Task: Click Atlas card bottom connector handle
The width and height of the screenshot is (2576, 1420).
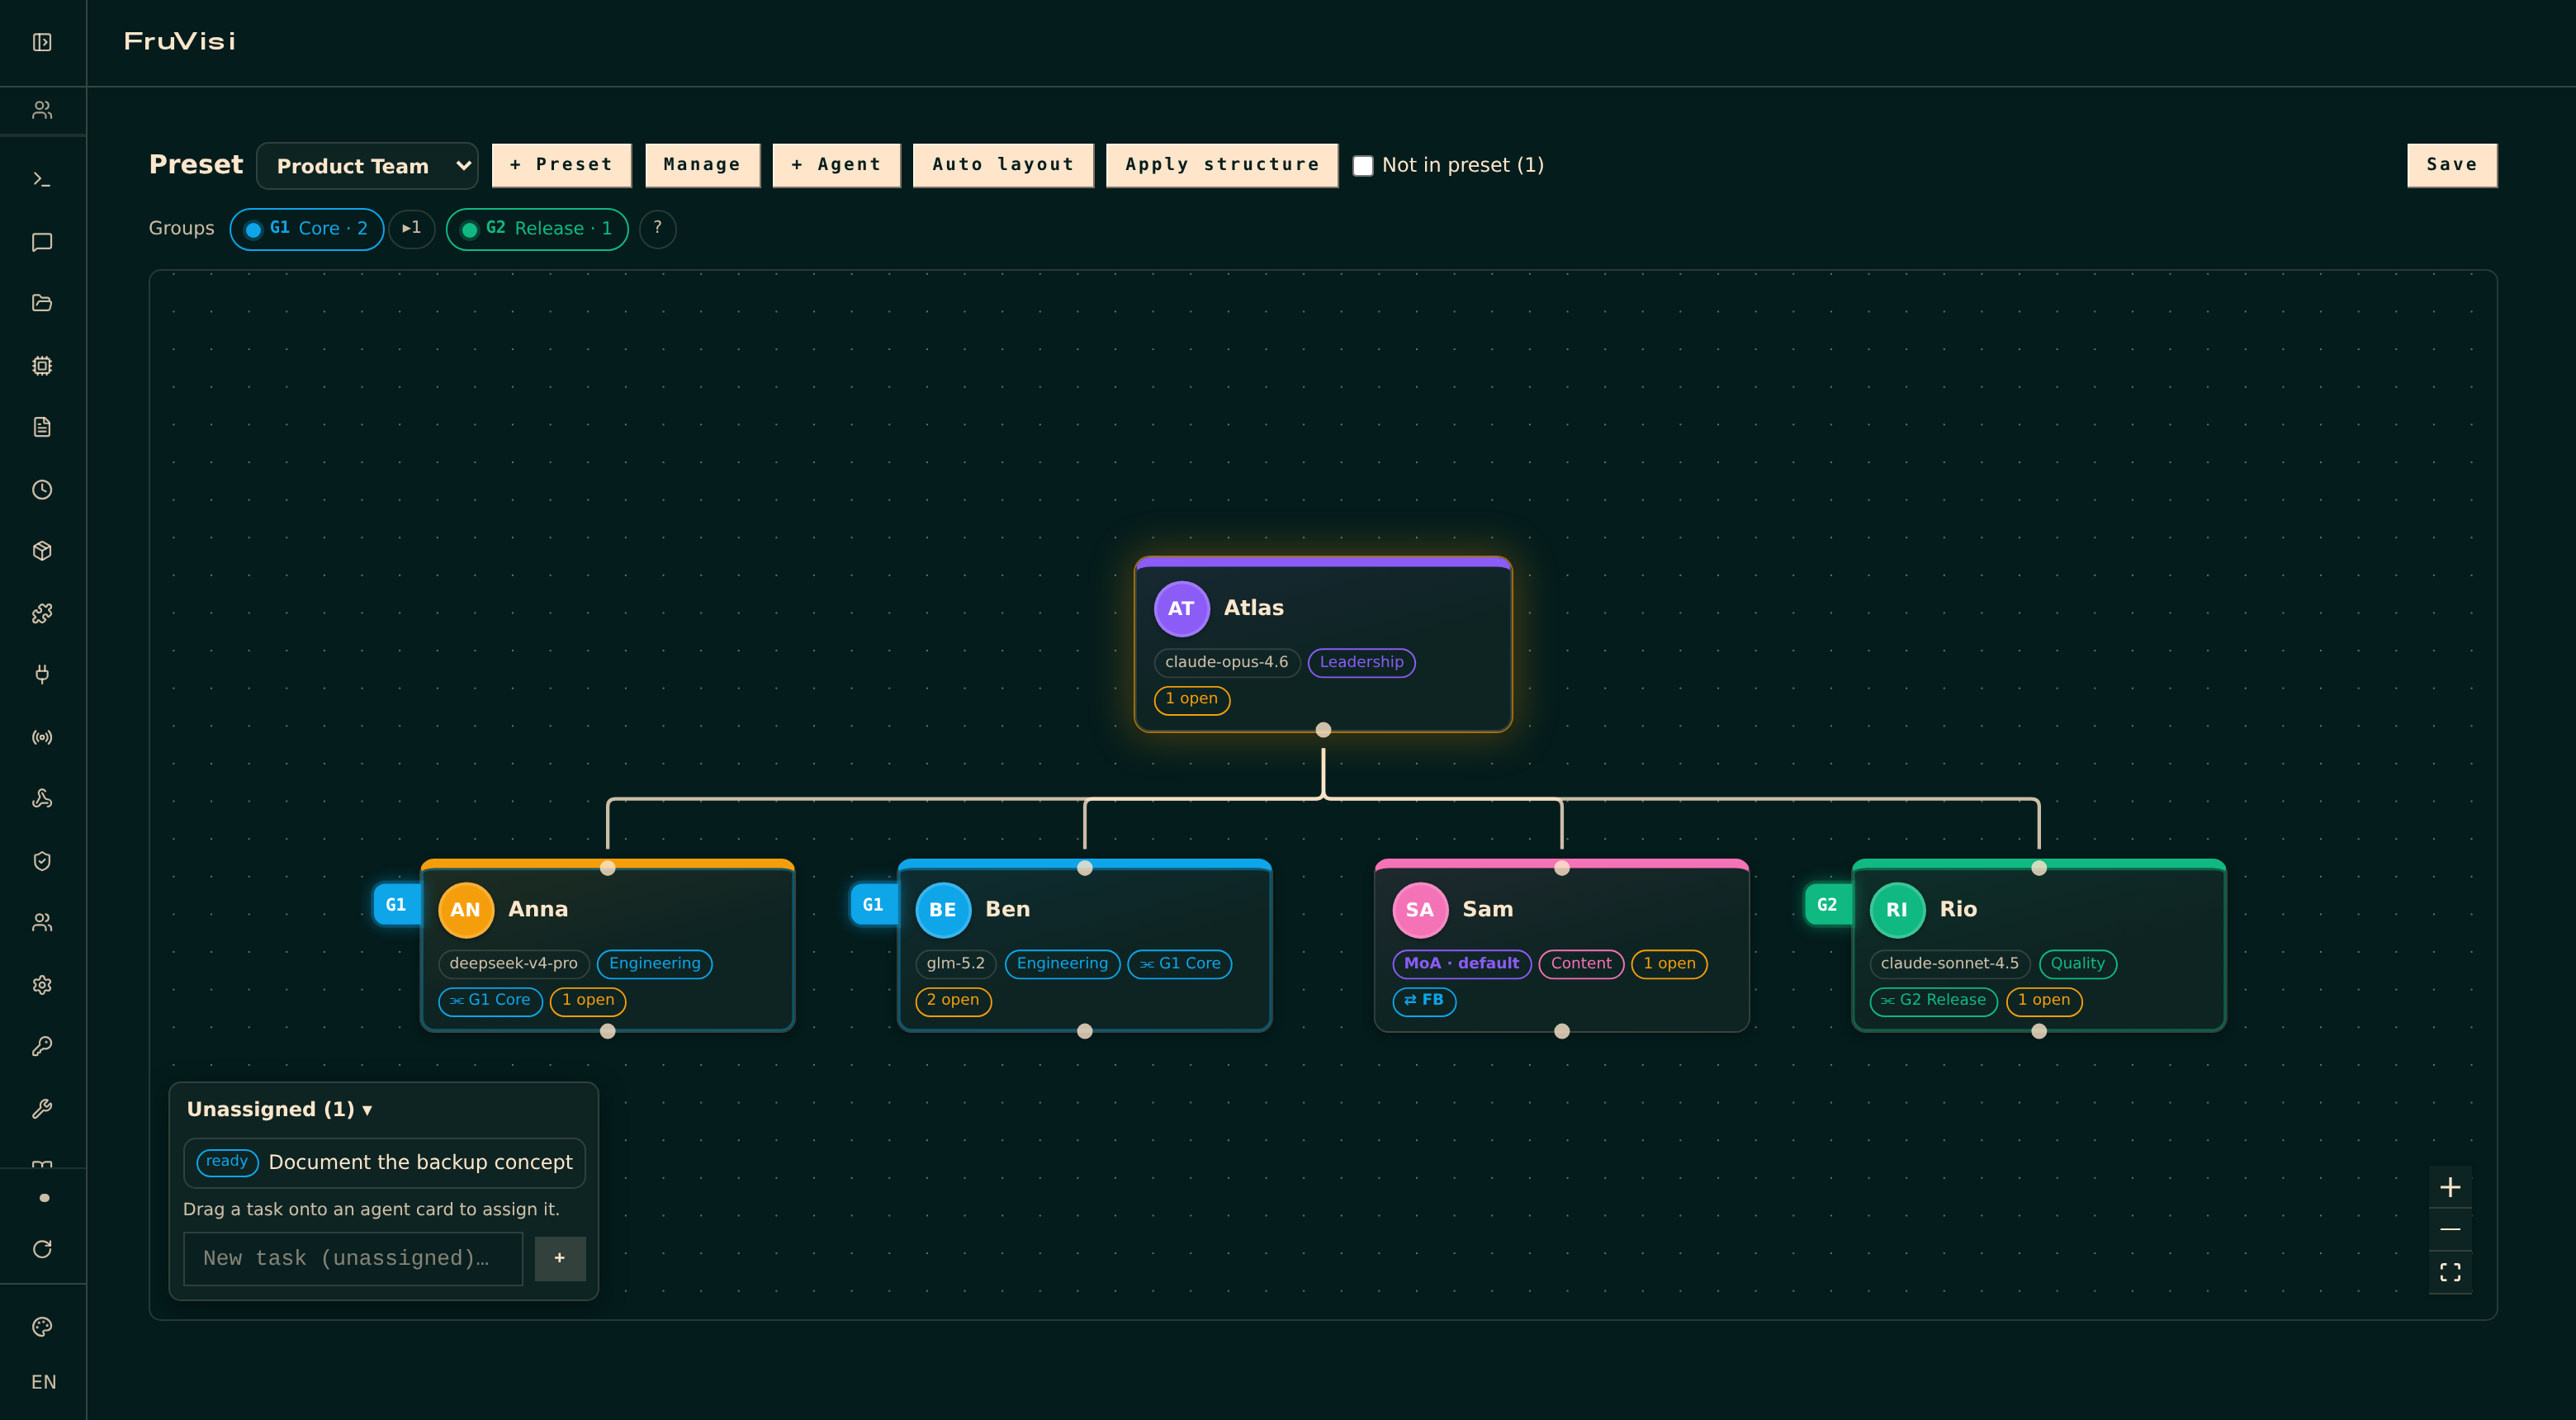Action: click(1323, 730)
